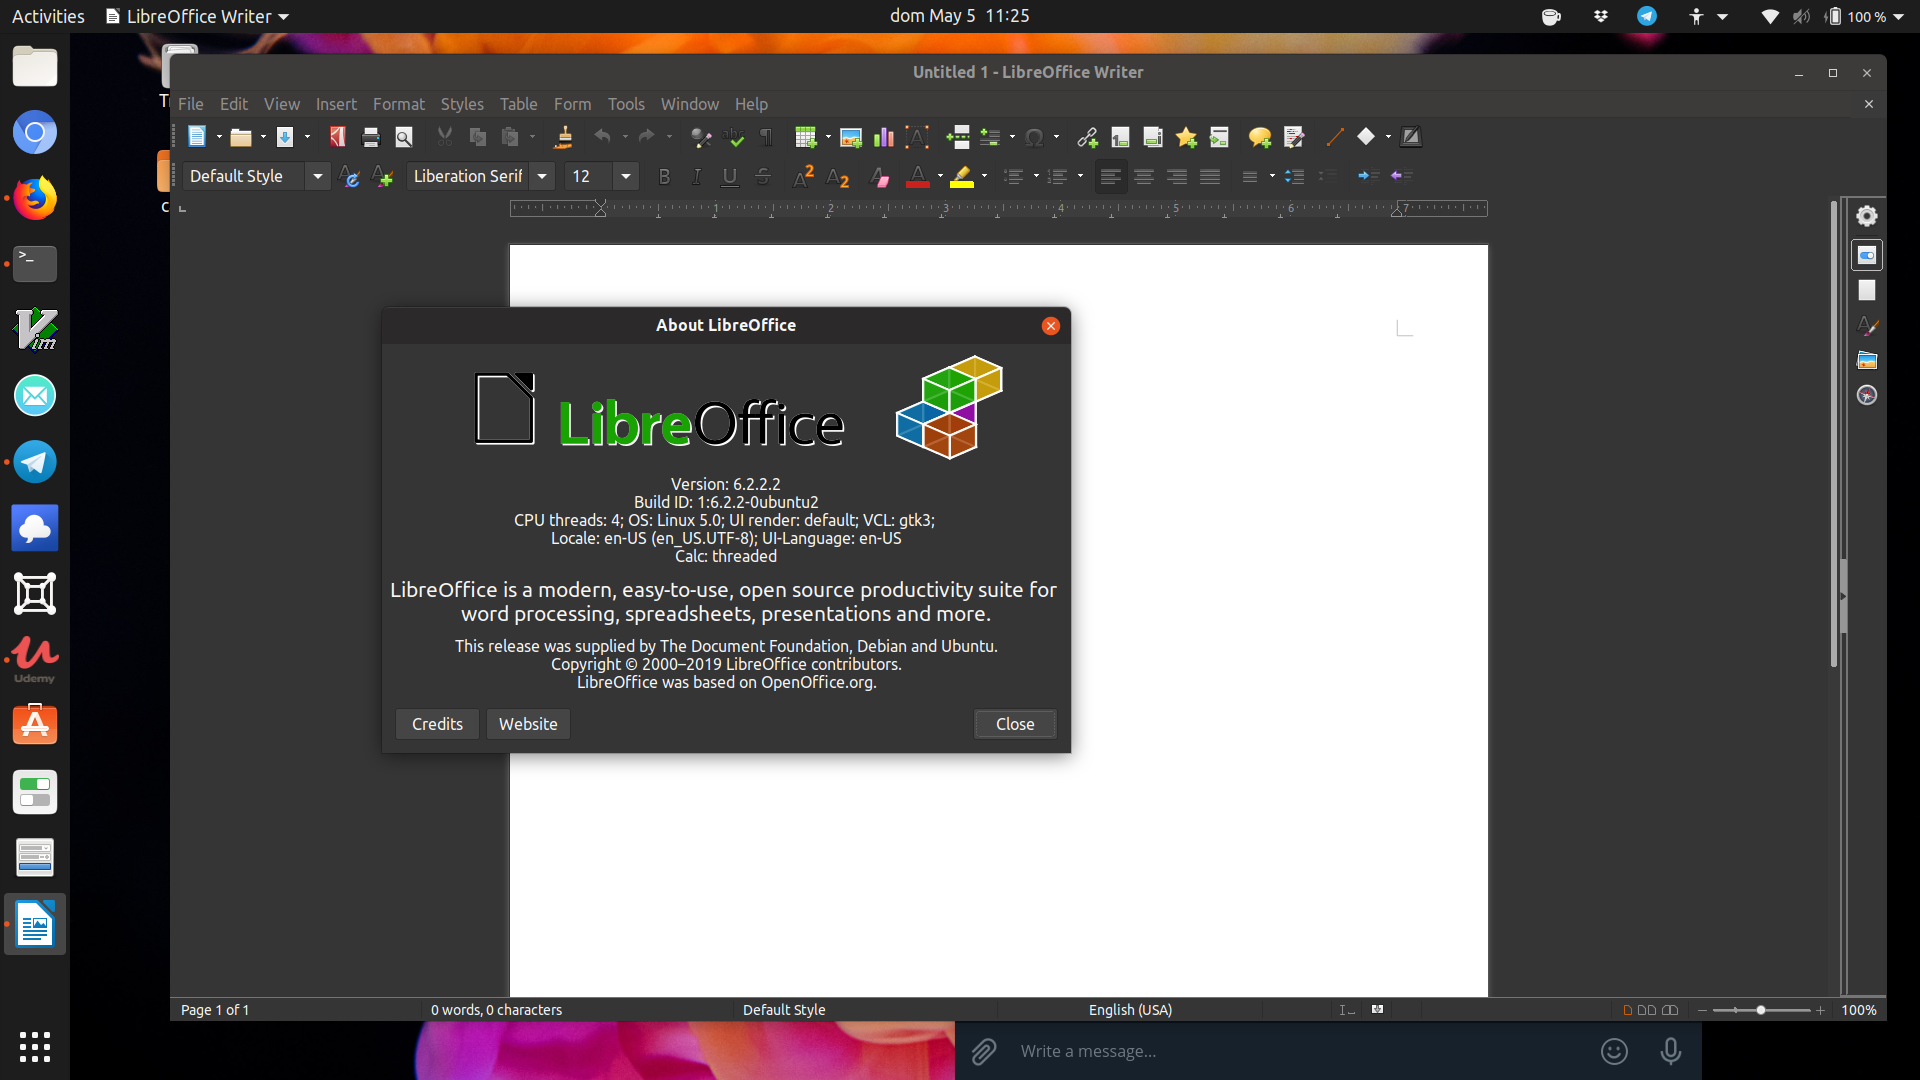Click the Insert Chart icon
This screenshot has height=1080, width=1920.
click(884, 137)
